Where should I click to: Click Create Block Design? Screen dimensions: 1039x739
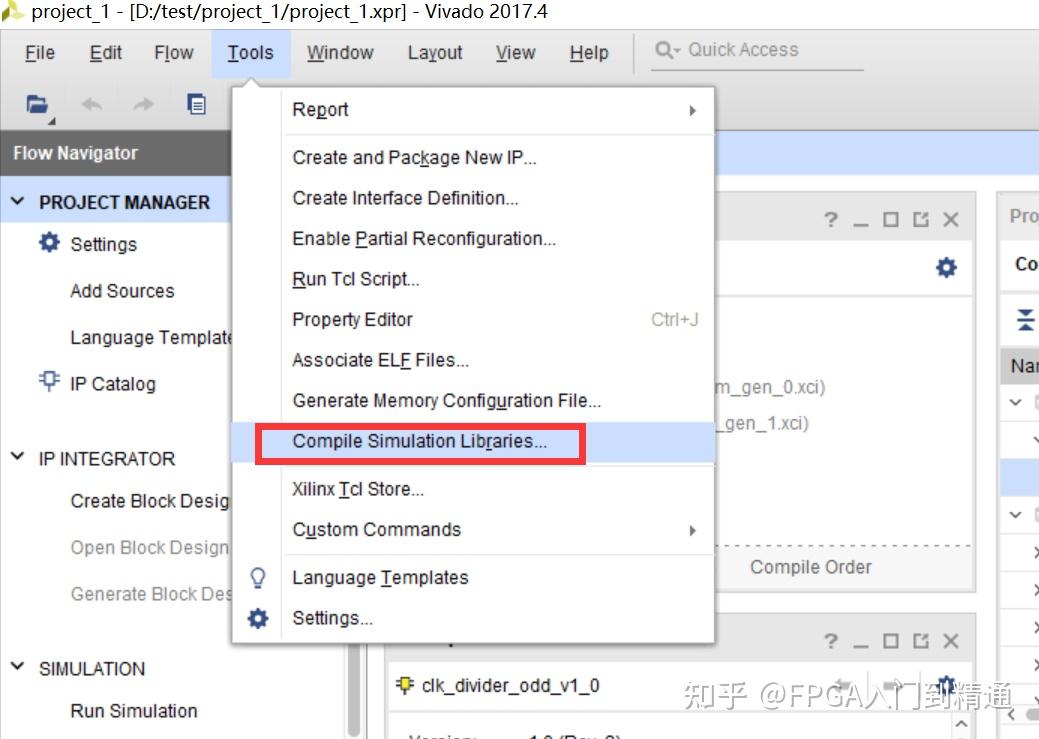click(150, 501)
